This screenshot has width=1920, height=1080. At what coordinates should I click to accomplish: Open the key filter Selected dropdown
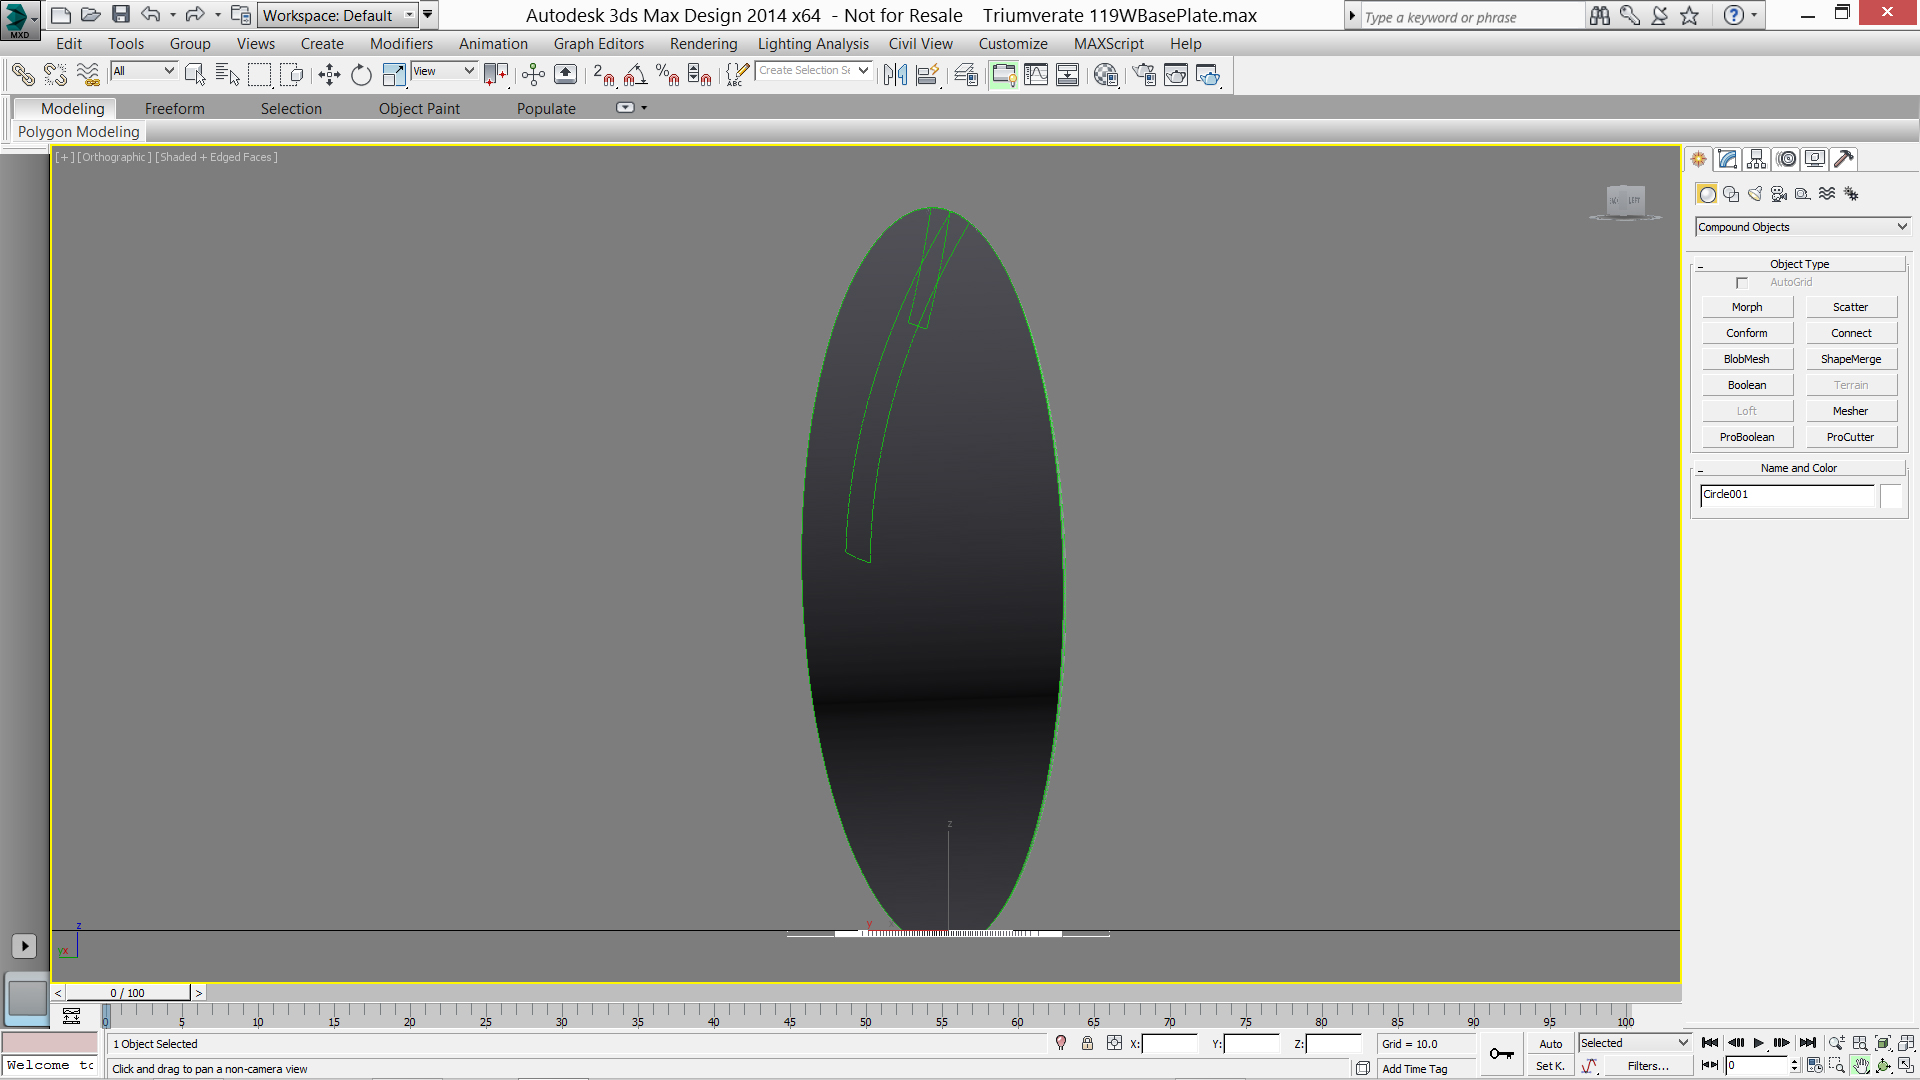[x=1634, y=1043]
